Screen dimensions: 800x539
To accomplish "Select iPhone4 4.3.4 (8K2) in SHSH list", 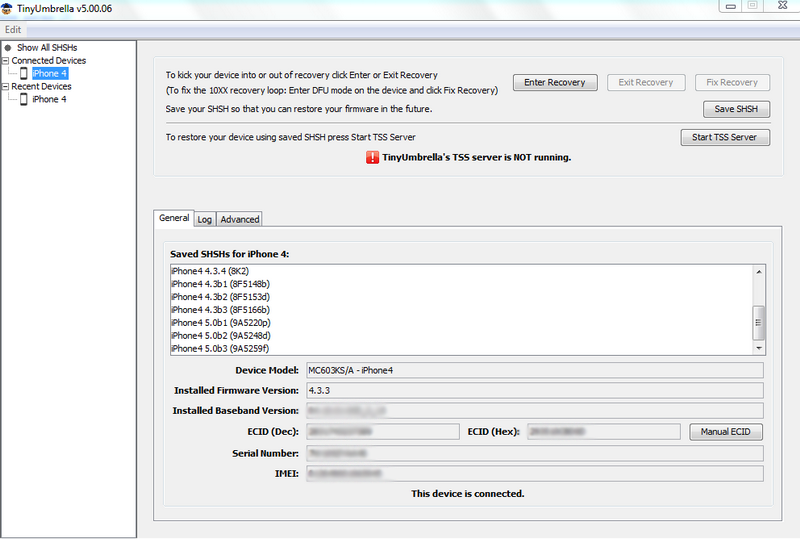I will point(461,271).
